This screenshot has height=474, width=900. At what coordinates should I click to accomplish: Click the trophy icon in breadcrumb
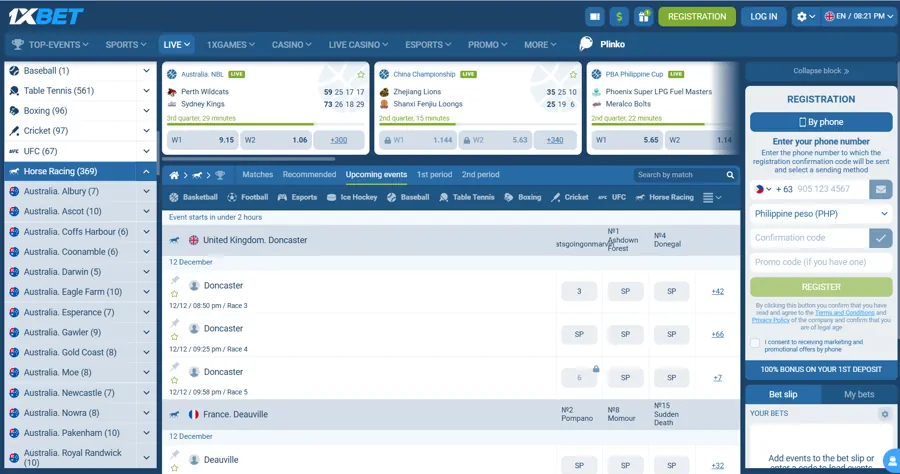(220, 175)
